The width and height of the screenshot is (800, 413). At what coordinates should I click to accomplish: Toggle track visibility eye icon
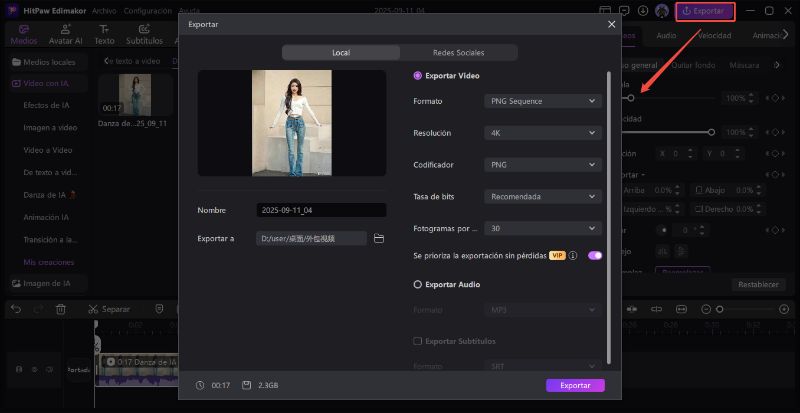point(34,369)
